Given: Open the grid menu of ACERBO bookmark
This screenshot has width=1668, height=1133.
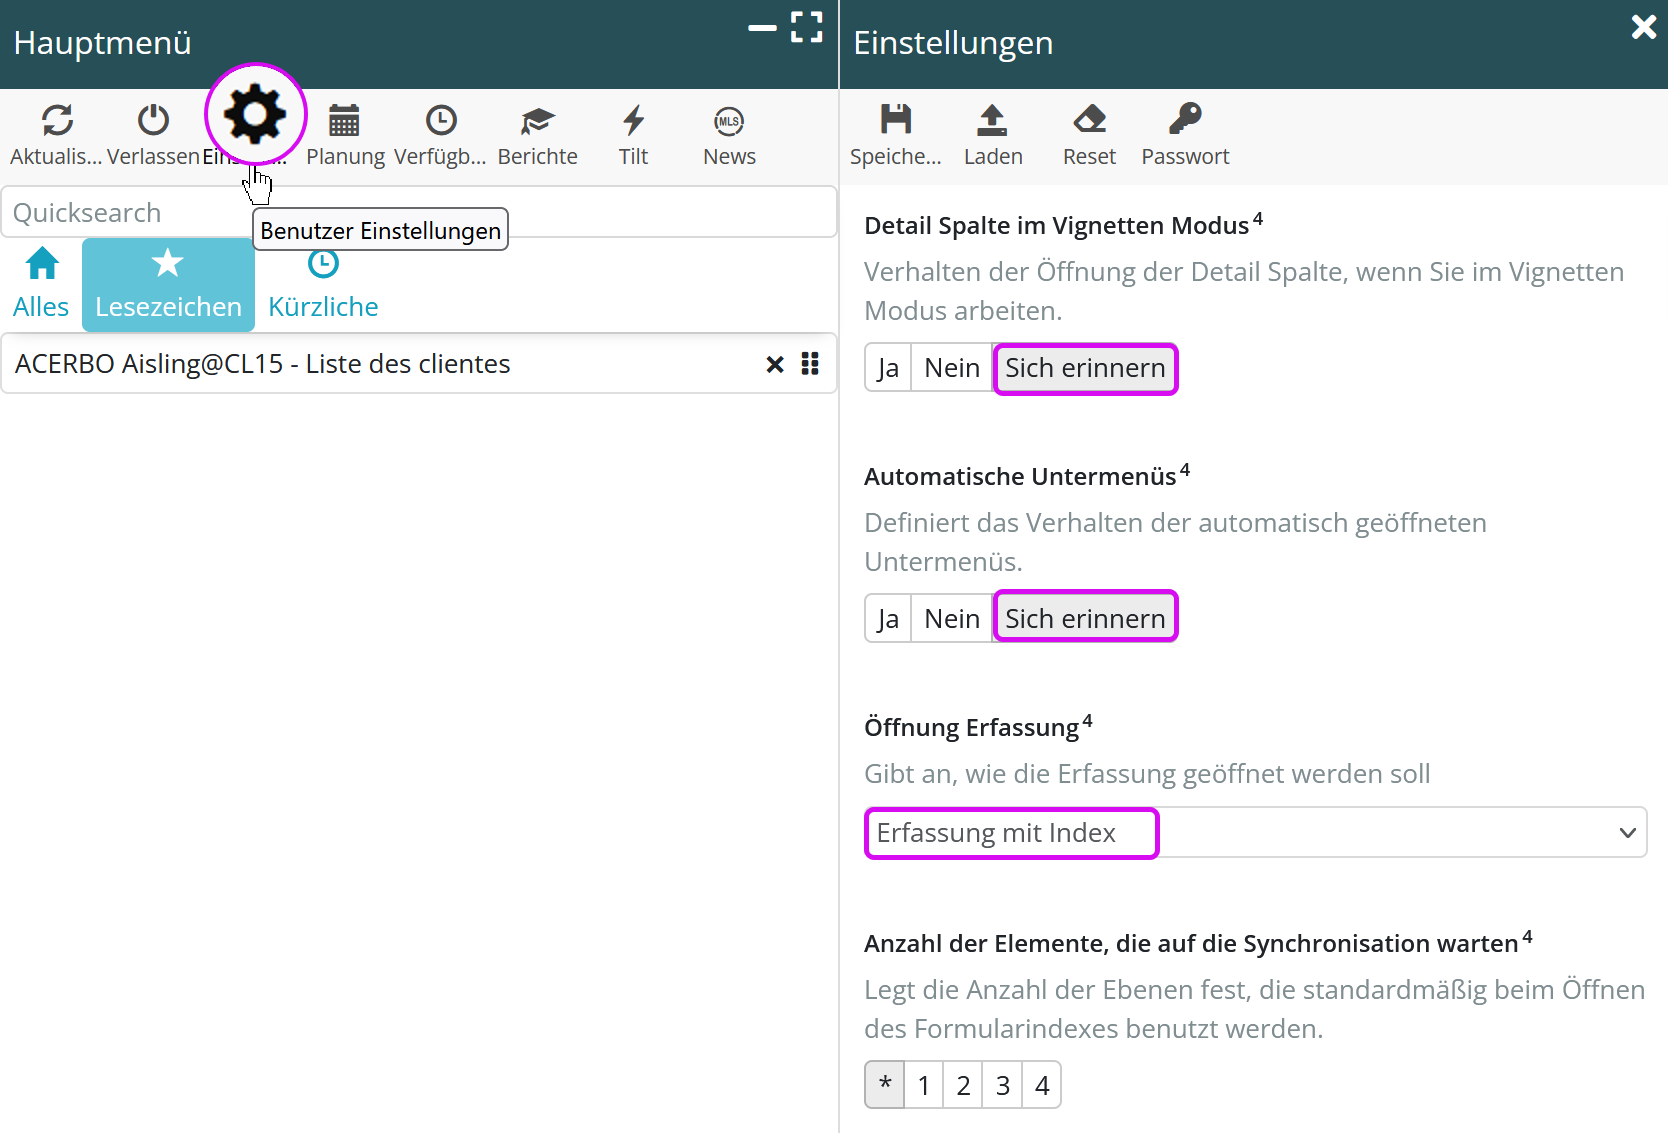Looking at the screenshot, I should [x=810, y=364].
